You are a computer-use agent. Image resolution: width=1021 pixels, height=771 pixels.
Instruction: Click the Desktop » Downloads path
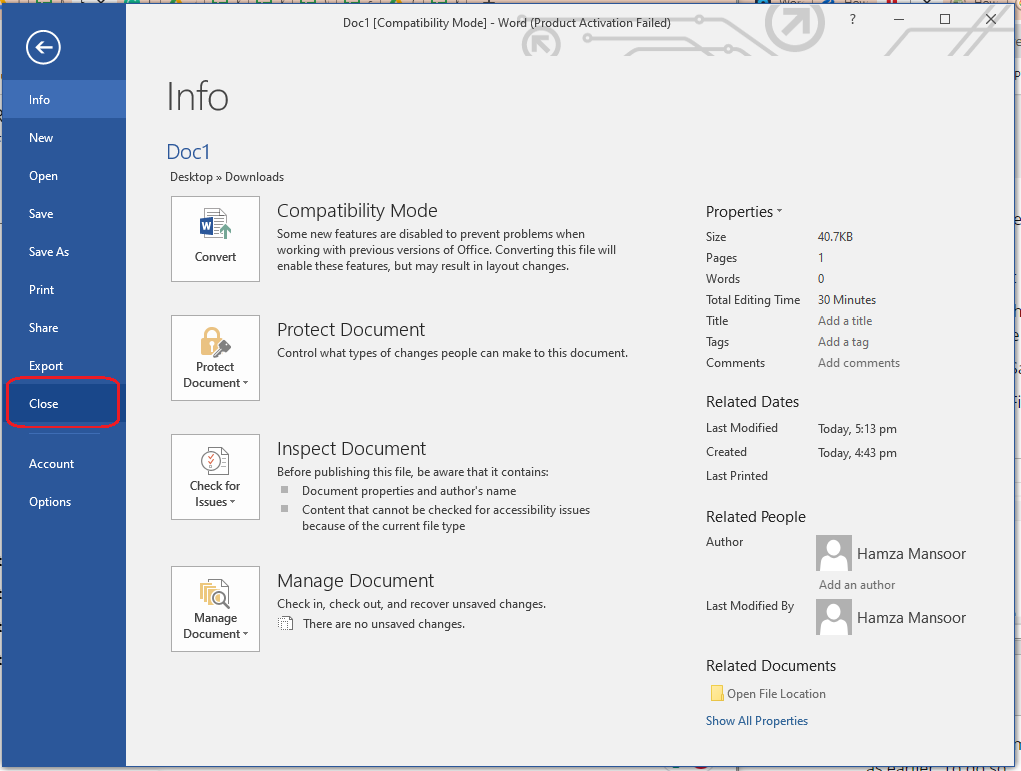click(x=227, y=176)
